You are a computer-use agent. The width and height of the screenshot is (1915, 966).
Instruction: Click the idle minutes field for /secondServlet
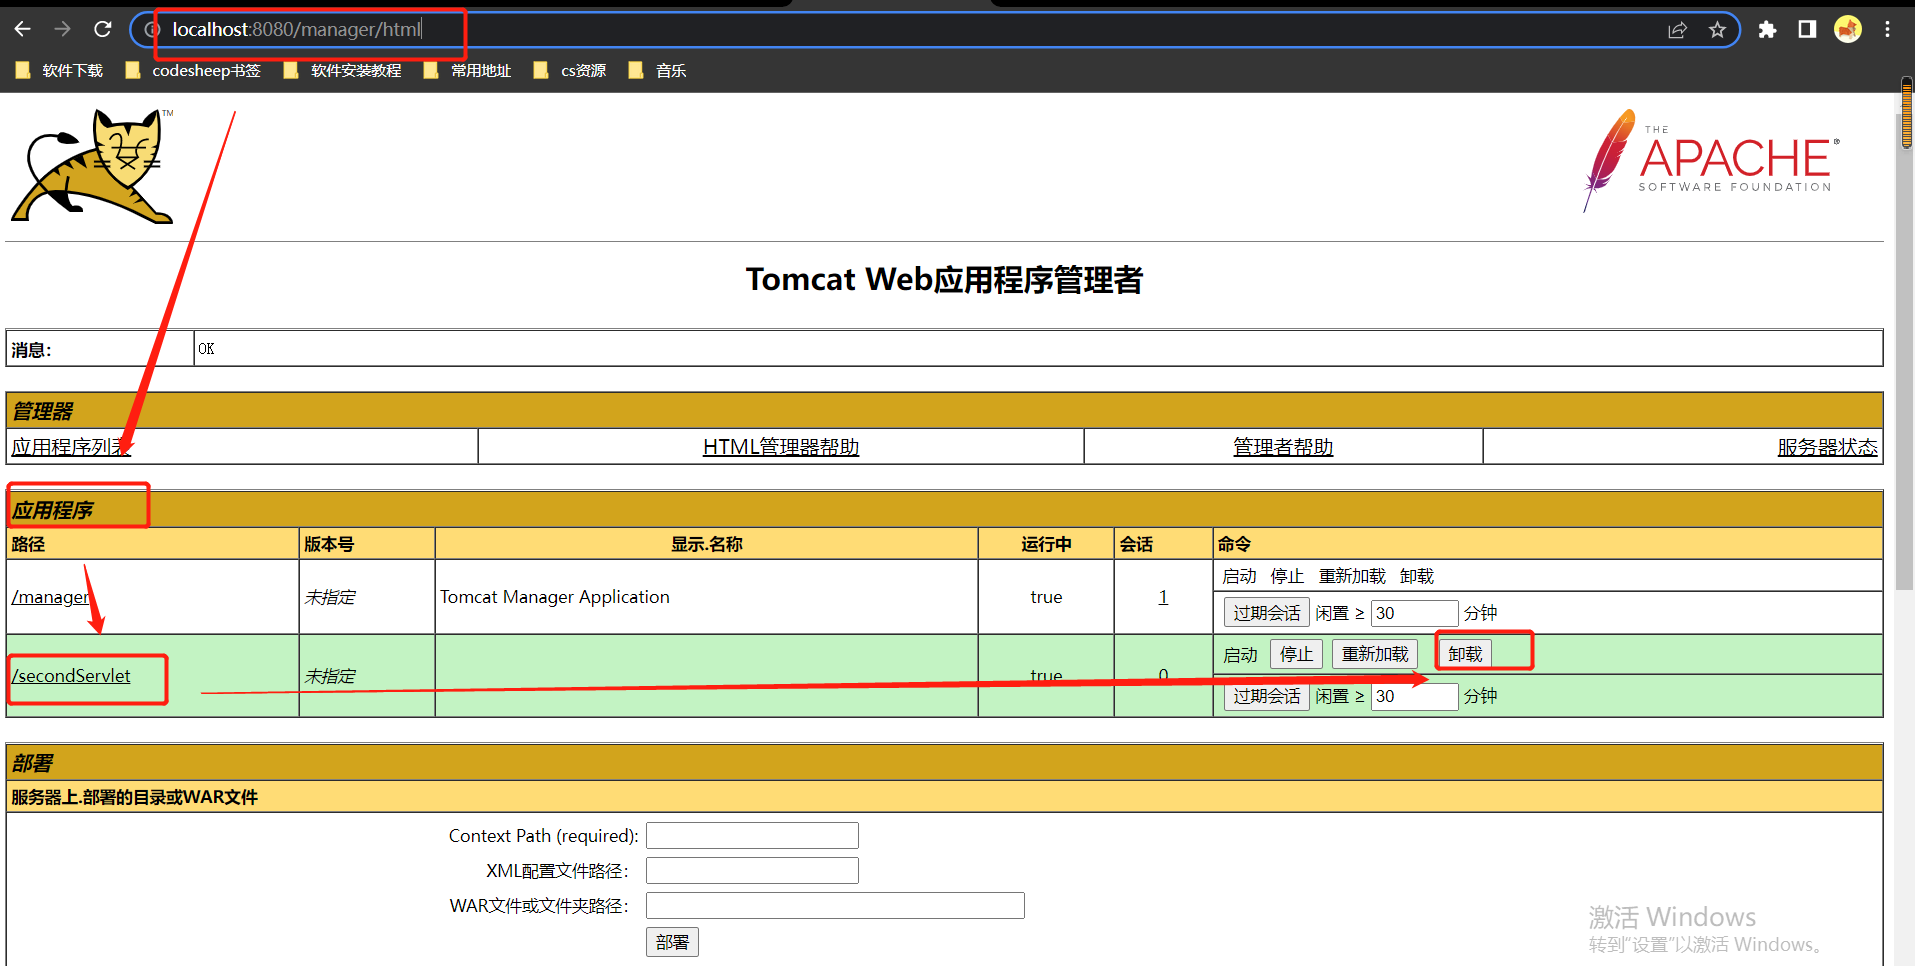[x=1415, y=696]
